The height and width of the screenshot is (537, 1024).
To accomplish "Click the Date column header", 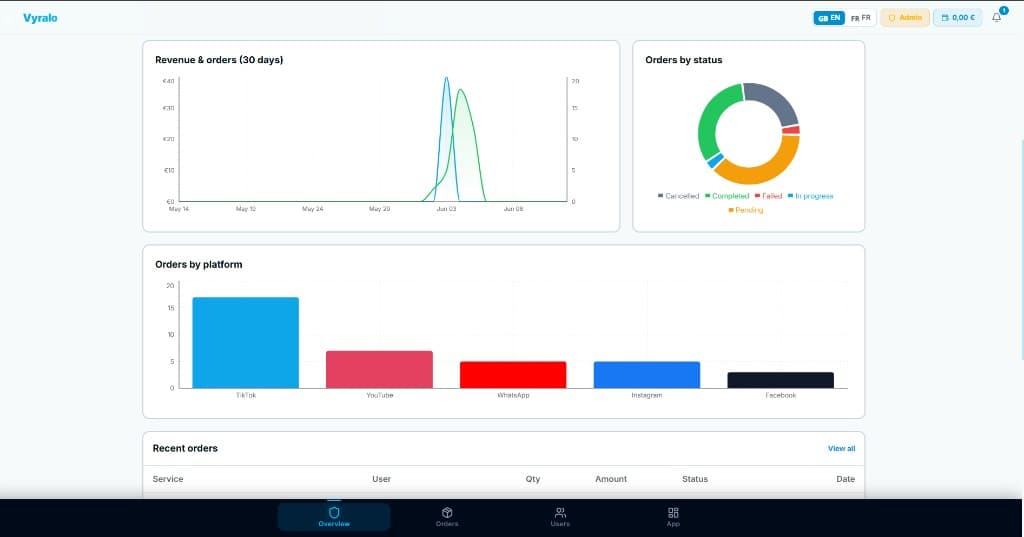I will click(x=845, y=479).
